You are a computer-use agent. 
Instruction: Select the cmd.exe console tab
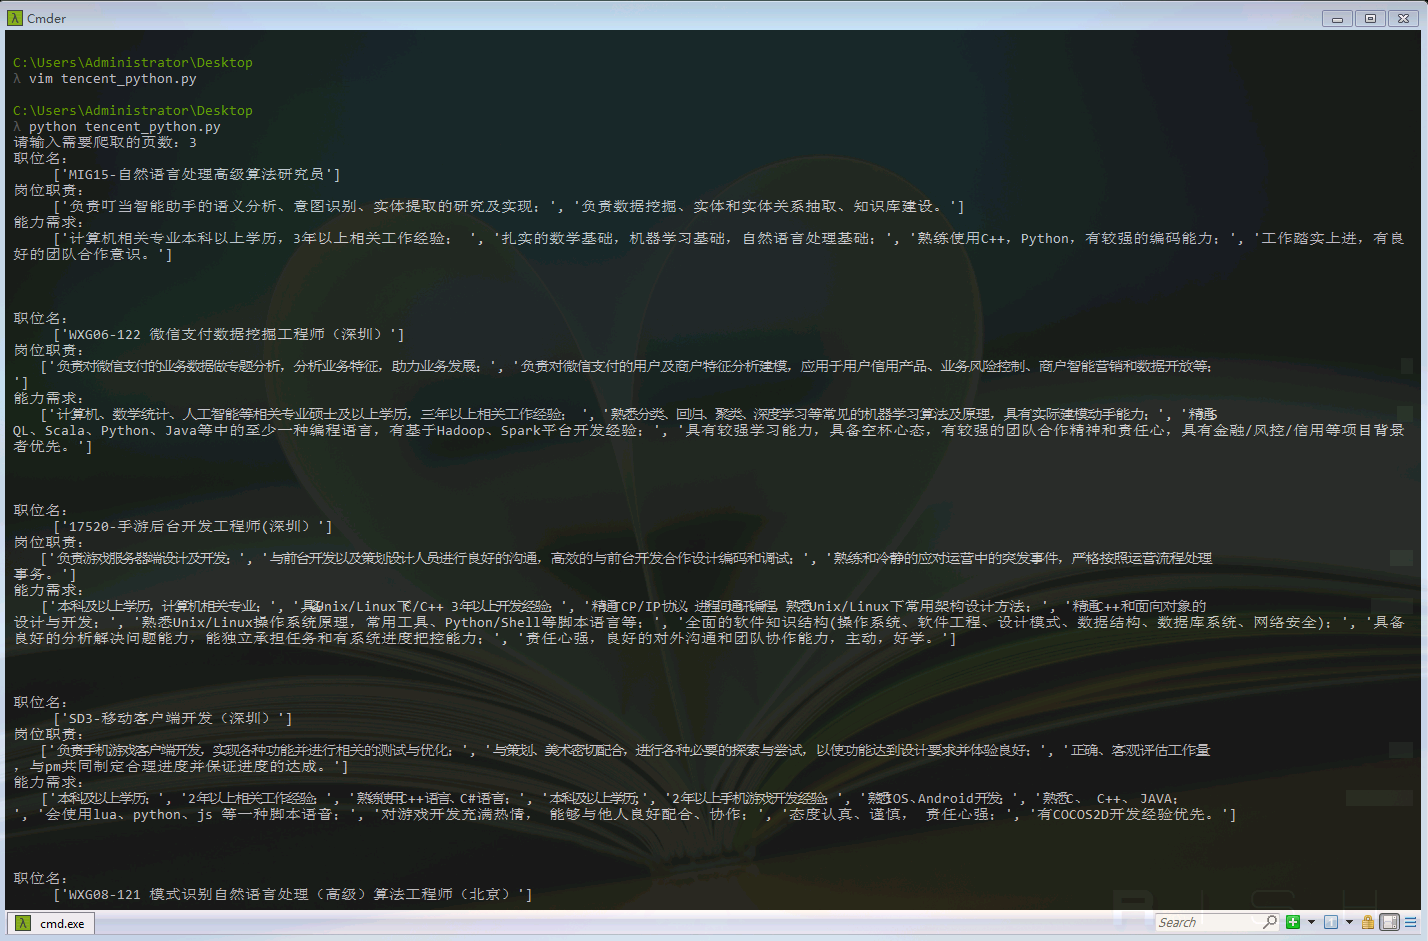point(52,923)
